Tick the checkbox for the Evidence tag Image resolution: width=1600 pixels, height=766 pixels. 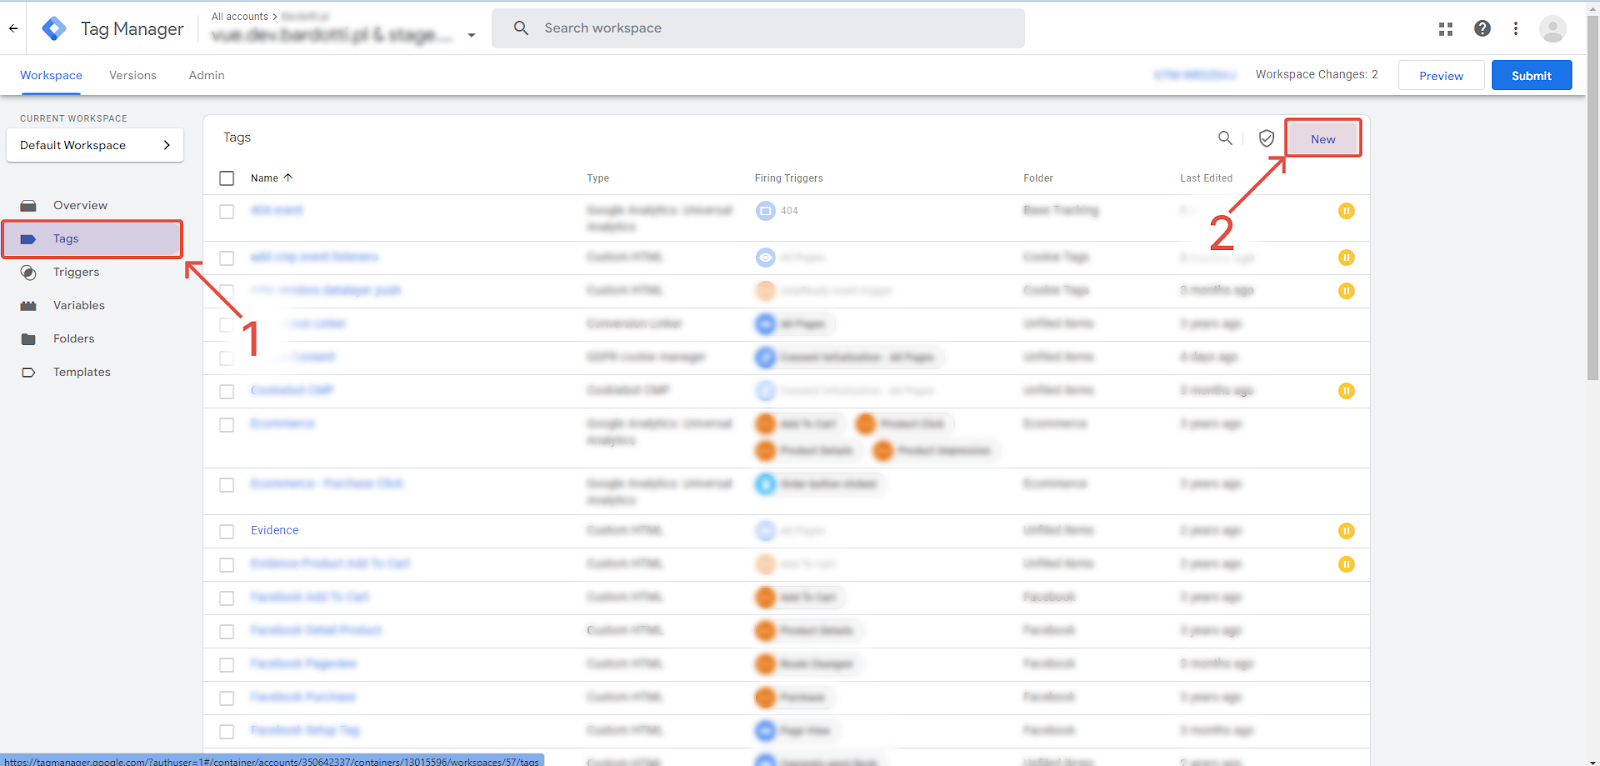pyautogui.click(x=227, y=531)
